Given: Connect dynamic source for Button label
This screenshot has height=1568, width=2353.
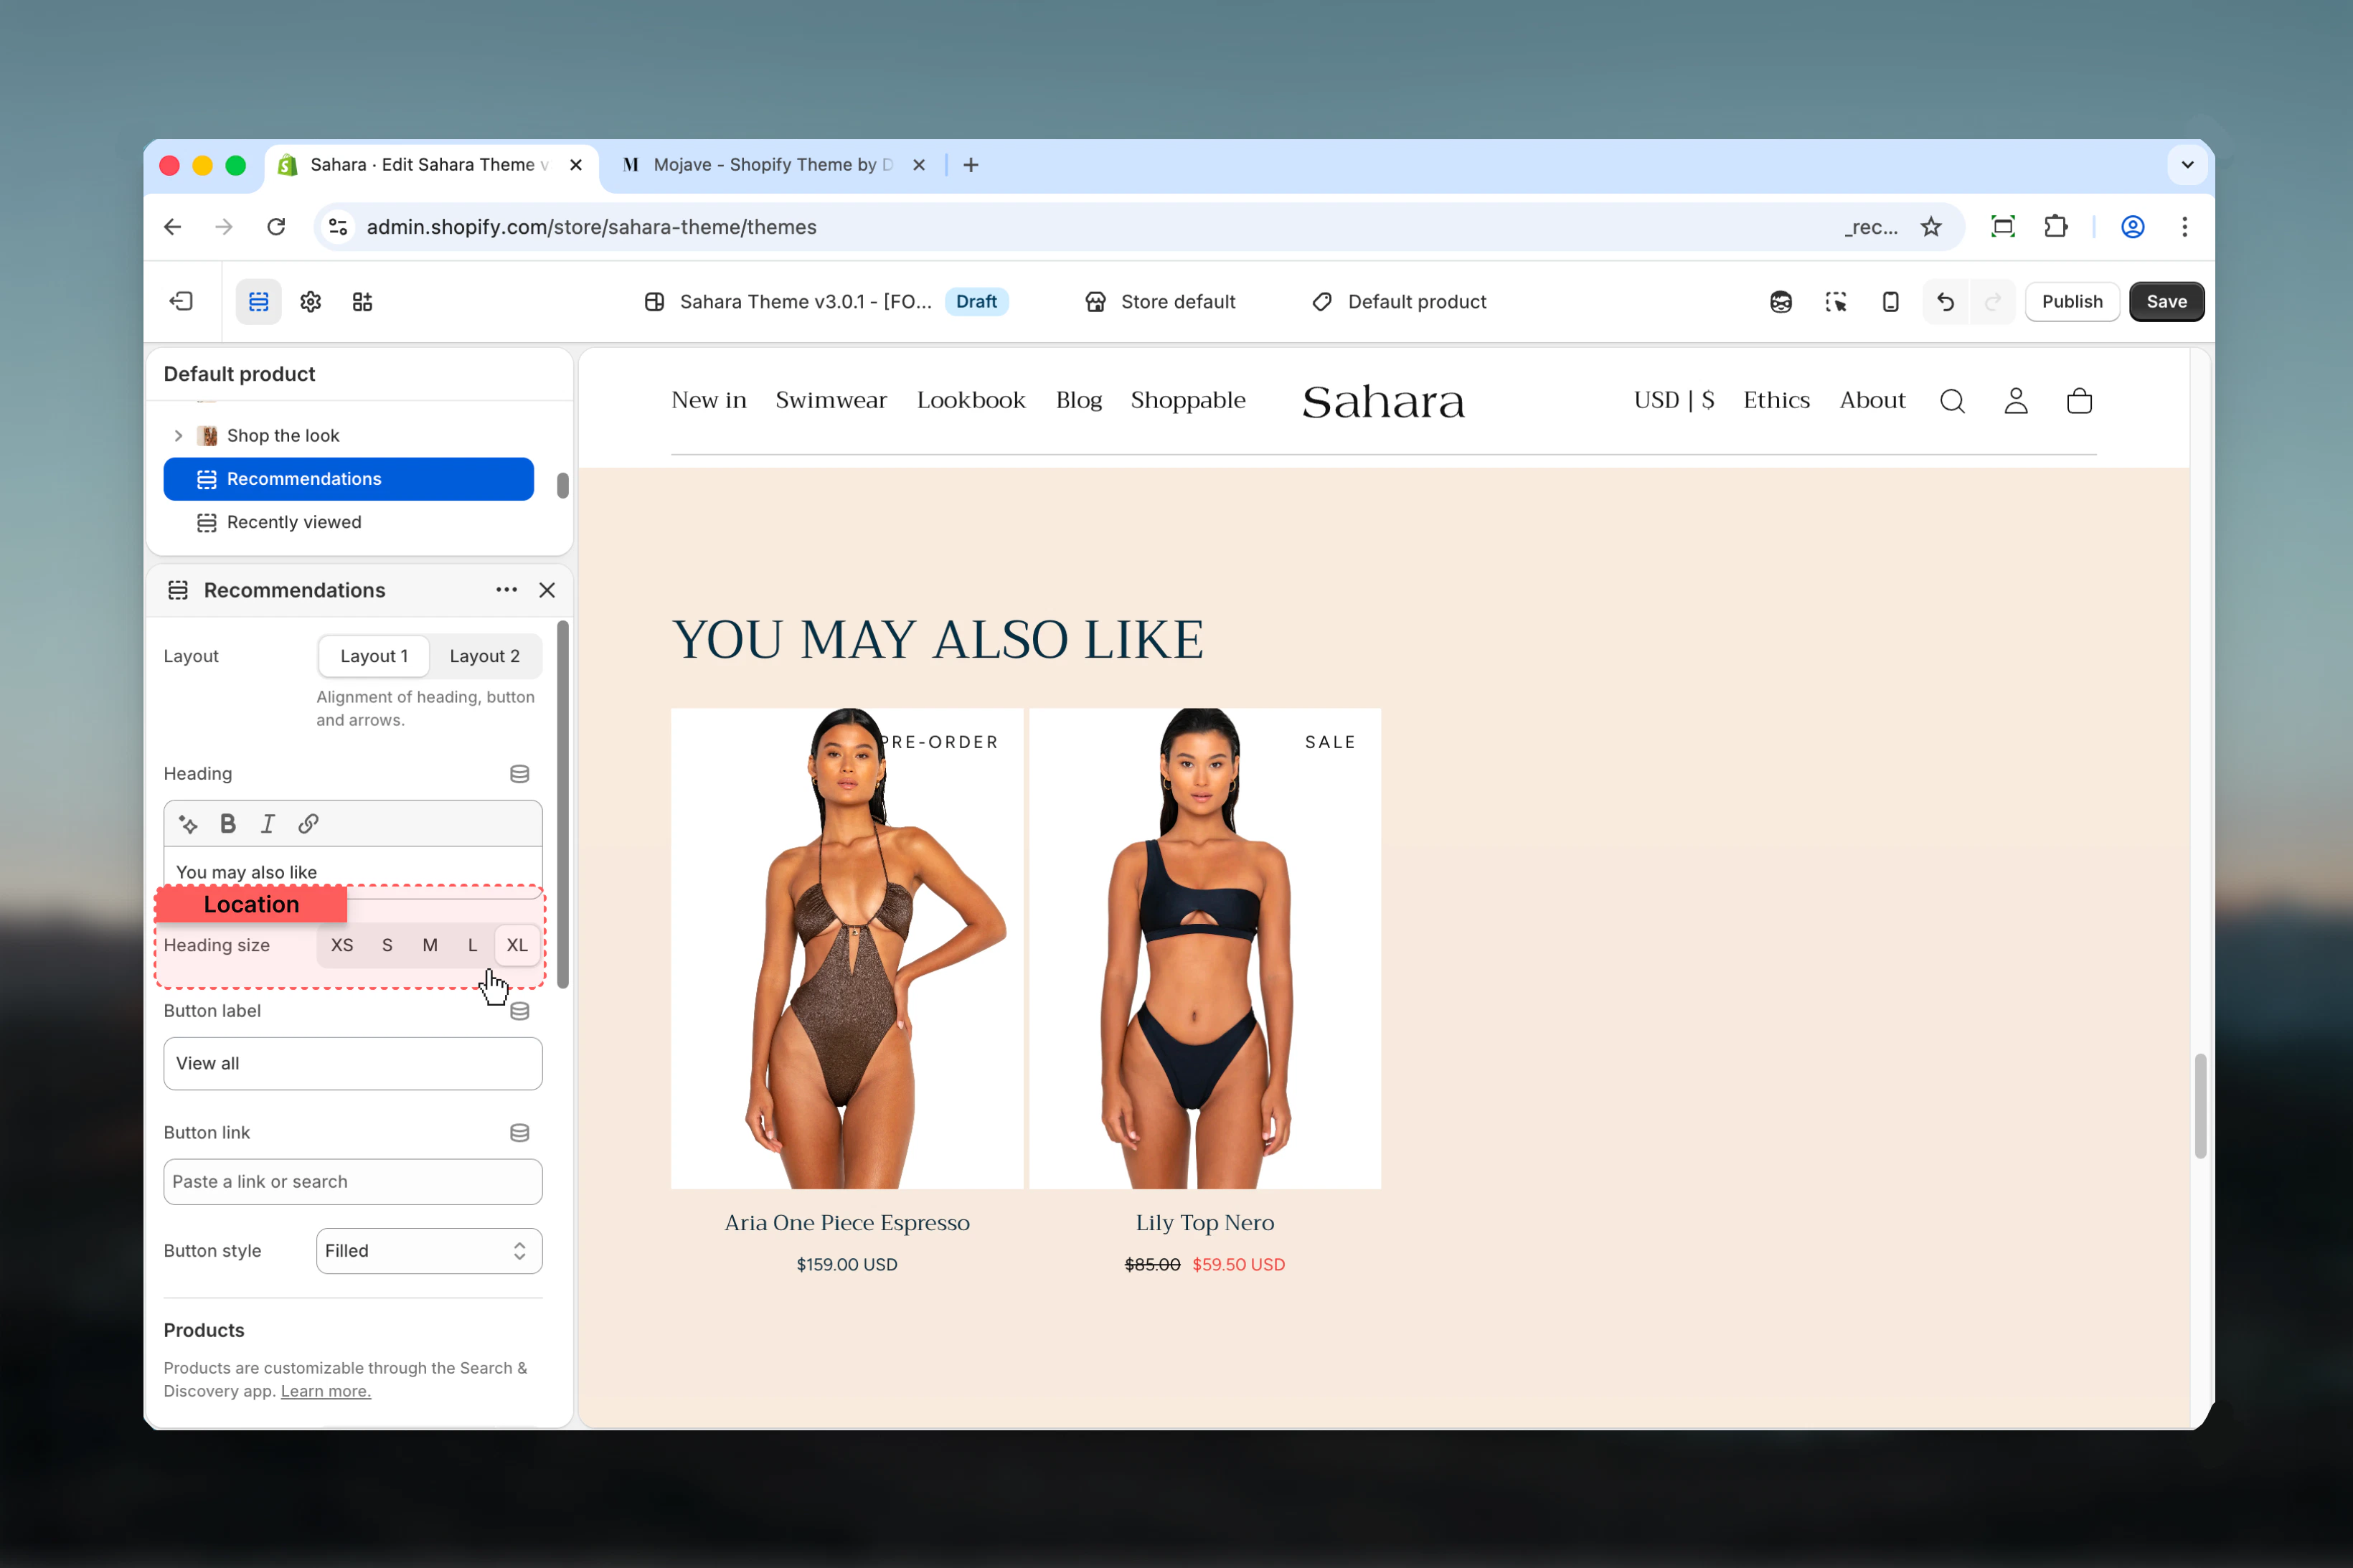Looking at the screenshot, I should tap(519, 1011).
